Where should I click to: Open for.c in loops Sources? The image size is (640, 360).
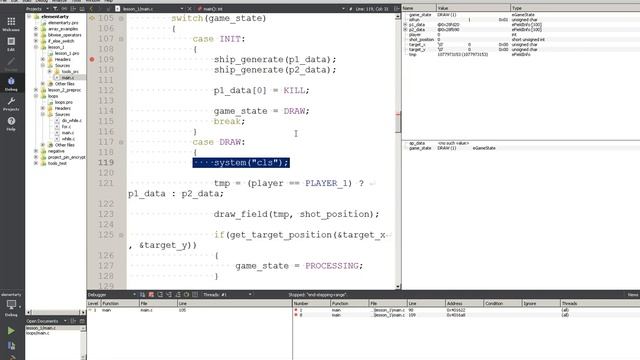point(66,127)
